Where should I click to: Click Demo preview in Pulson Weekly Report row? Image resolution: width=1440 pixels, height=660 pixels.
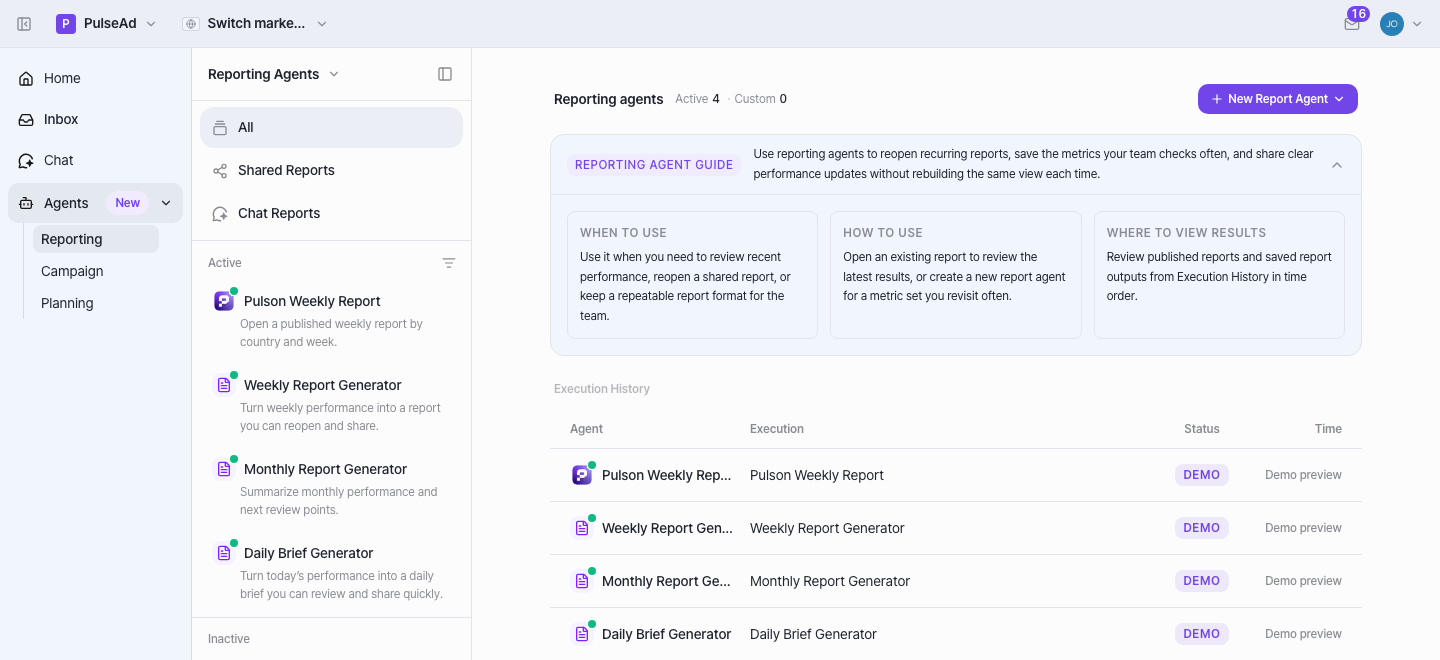(x=1303, y=475)
